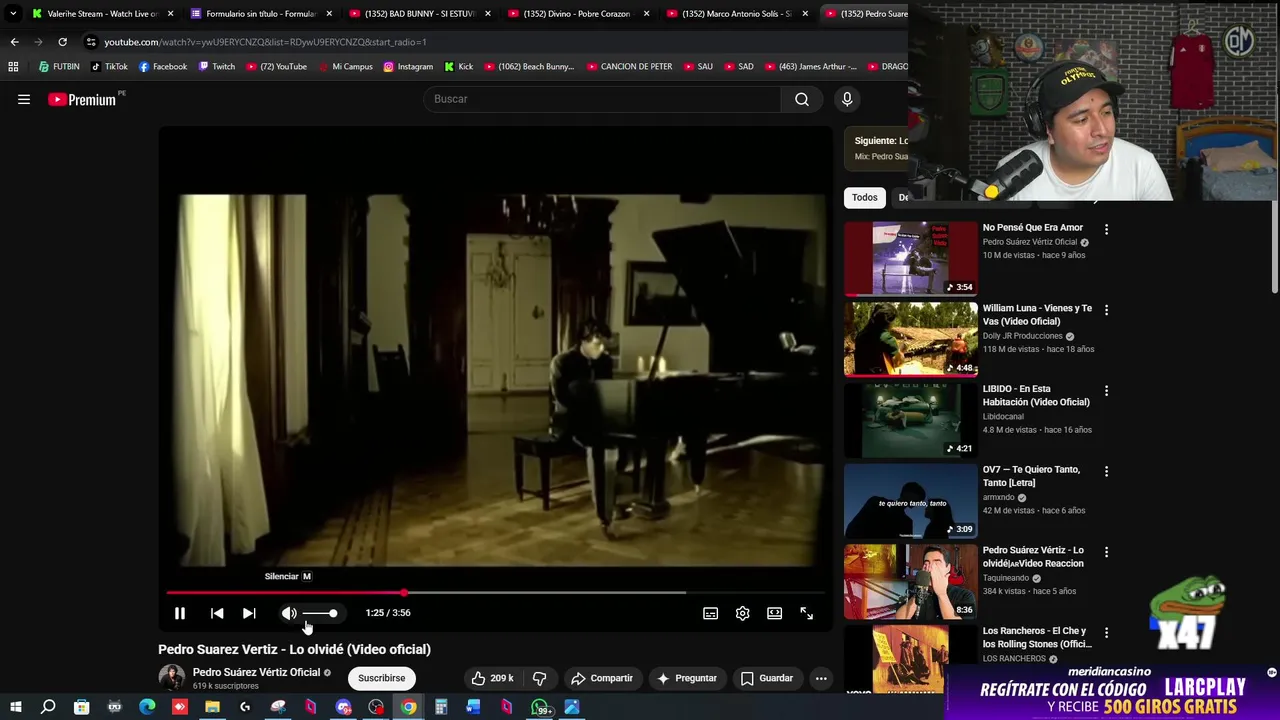Subscribe with the Suscribirse button
Screen dimensions: 1280x720
(x=382, y=678)
